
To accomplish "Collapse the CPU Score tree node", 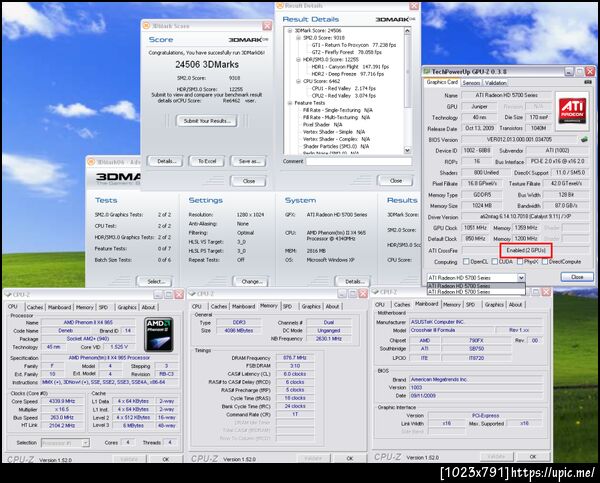I will click(298, 81).
